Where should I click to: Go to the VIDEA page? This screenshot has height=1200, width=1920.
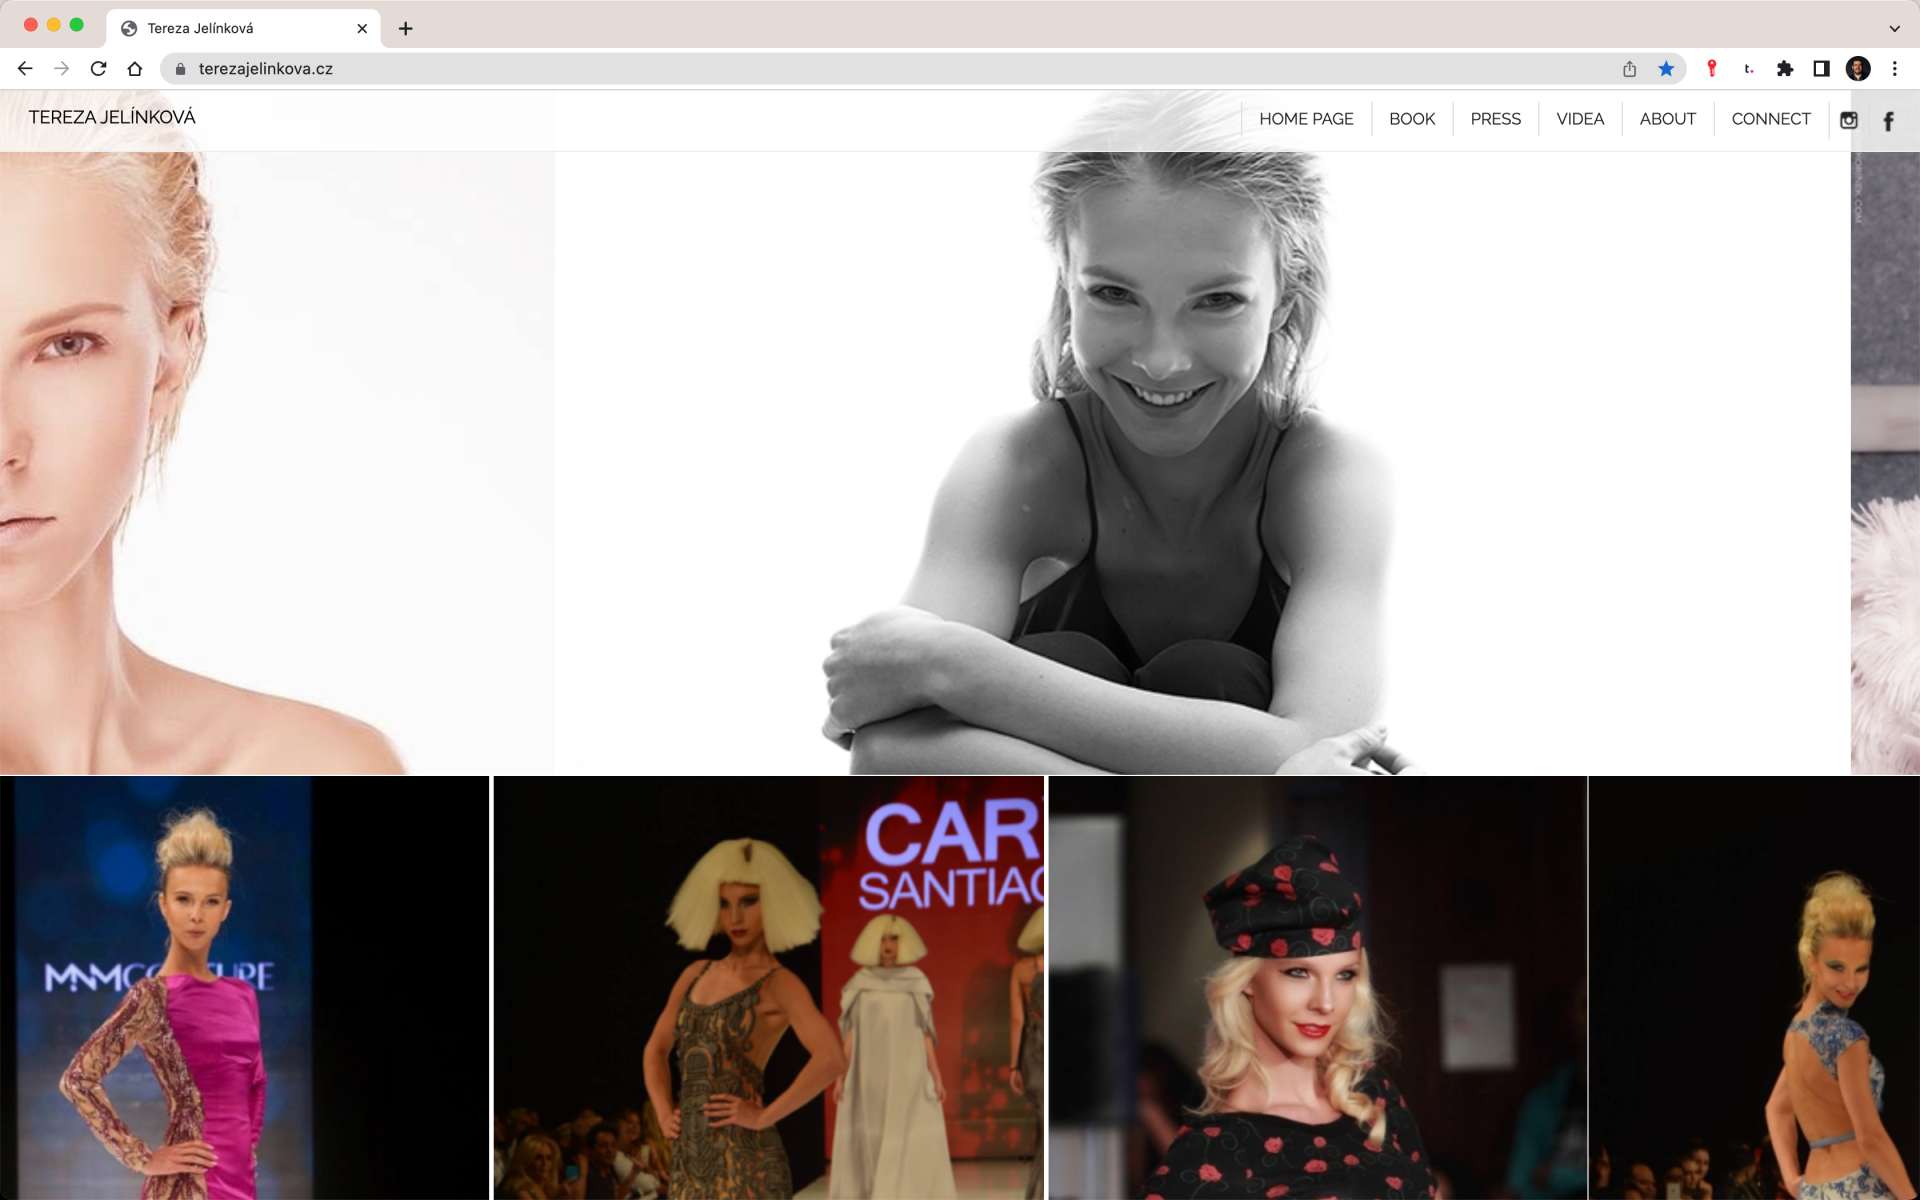[x=1579, y=119]
